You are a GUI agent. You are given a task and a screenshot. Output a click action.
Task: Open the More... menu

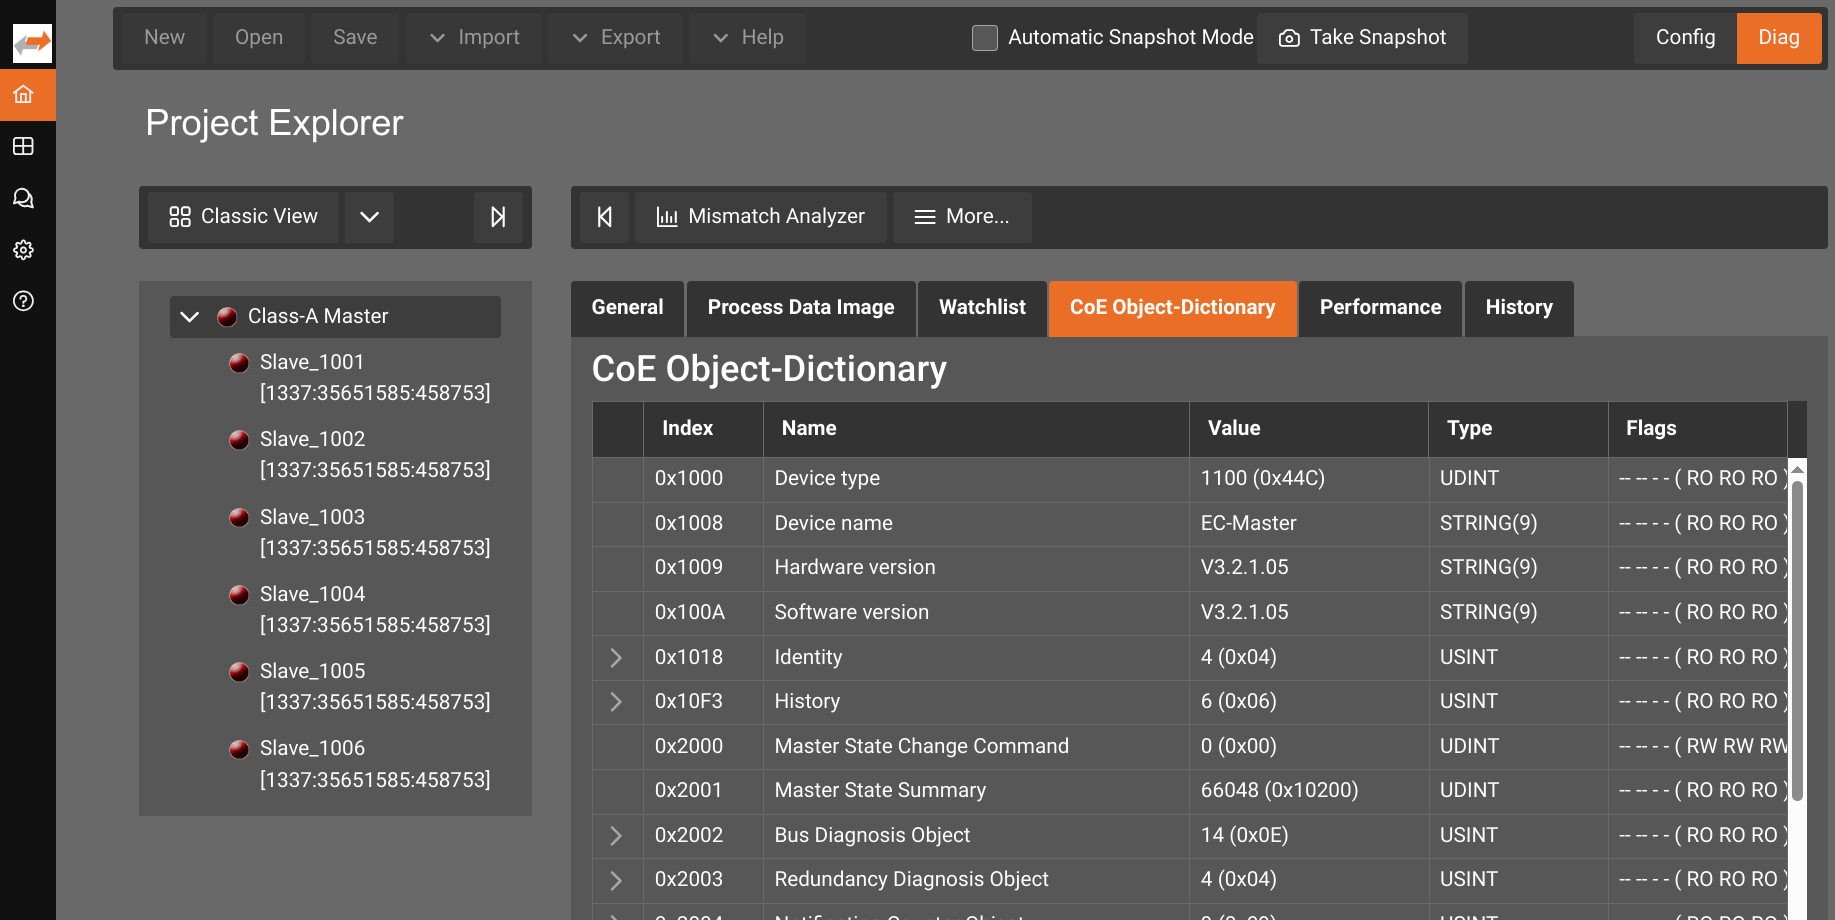(x=961, y=216)
